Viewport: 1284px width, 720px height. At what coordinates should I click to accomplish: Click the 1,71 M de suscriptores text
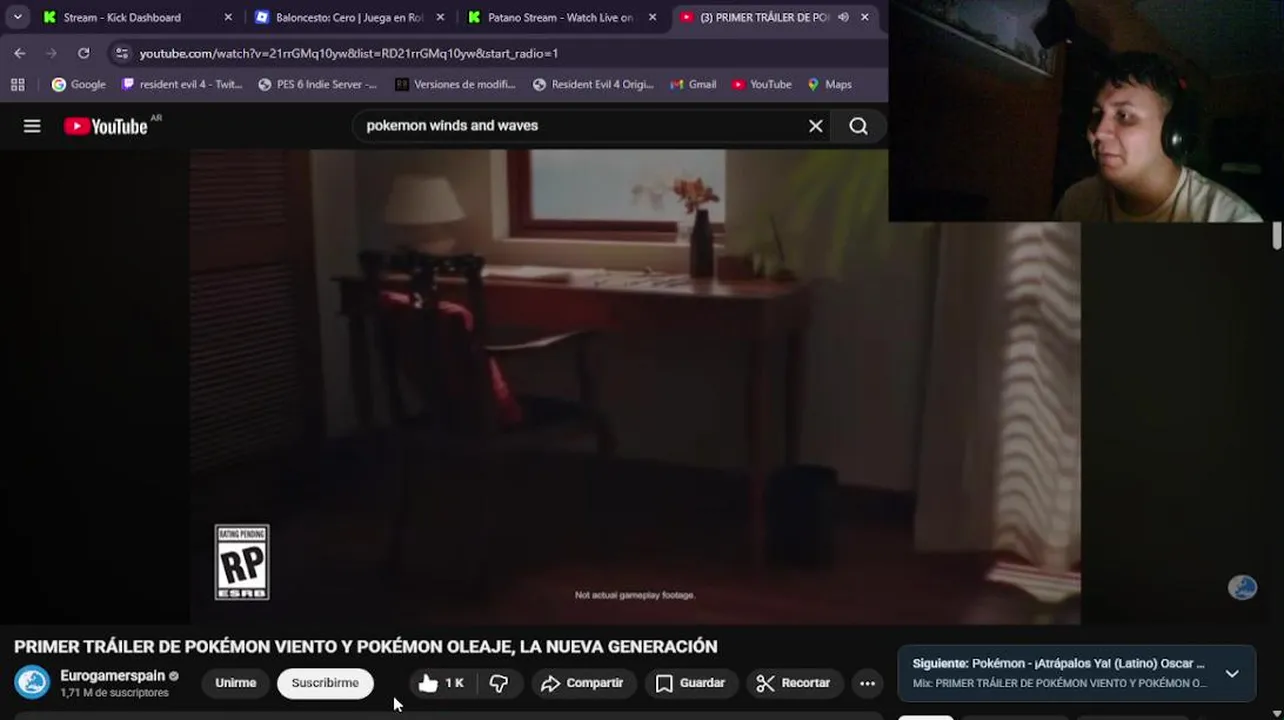click(x=114, y=693)
